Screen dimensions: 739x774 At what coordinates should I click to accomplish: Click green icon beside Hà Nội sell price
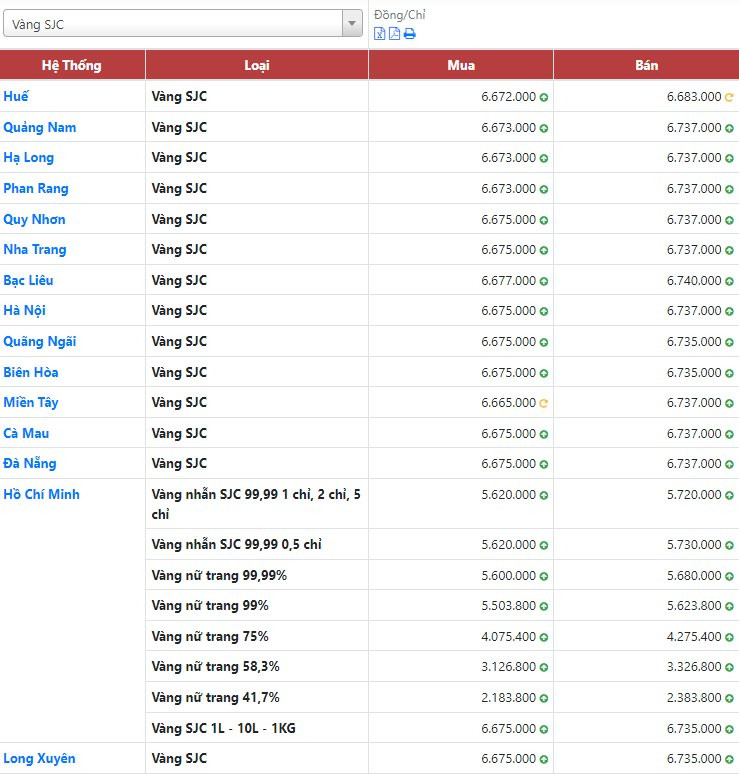(x=729, y=311)
